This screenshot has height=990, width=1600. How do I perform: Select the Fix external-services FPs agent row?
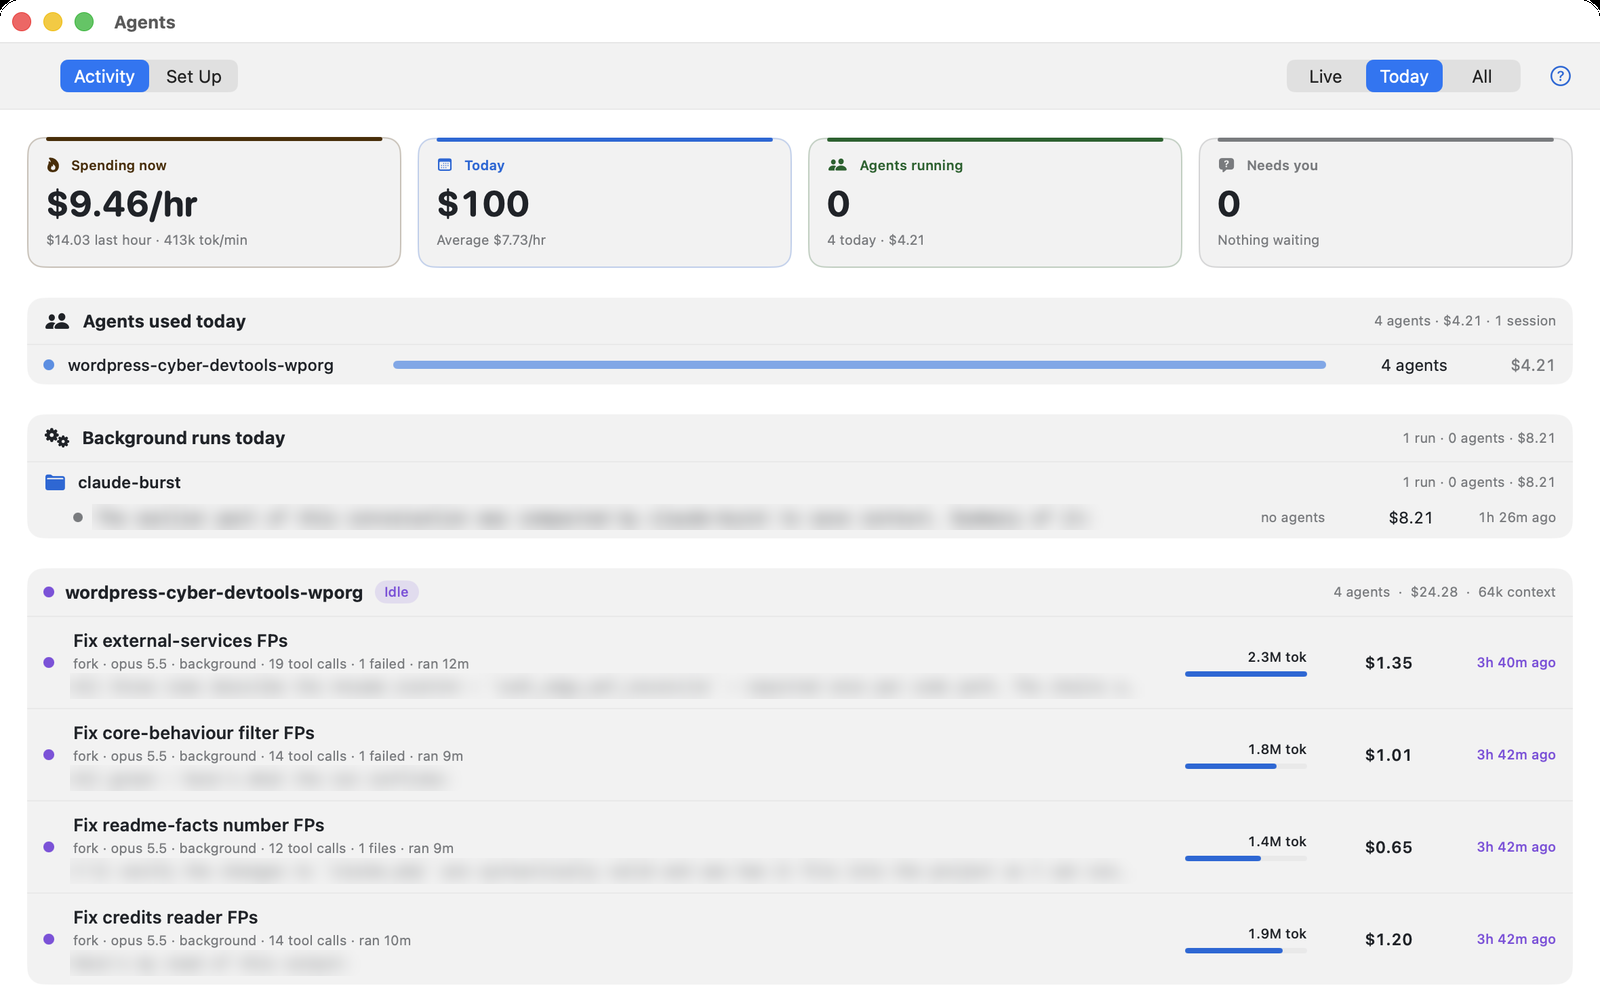[800, 662]
